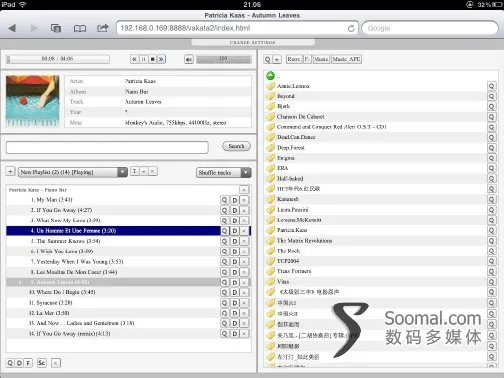Open the Bjork folder
The image size is (504, 378).
(x=284, y=106)
